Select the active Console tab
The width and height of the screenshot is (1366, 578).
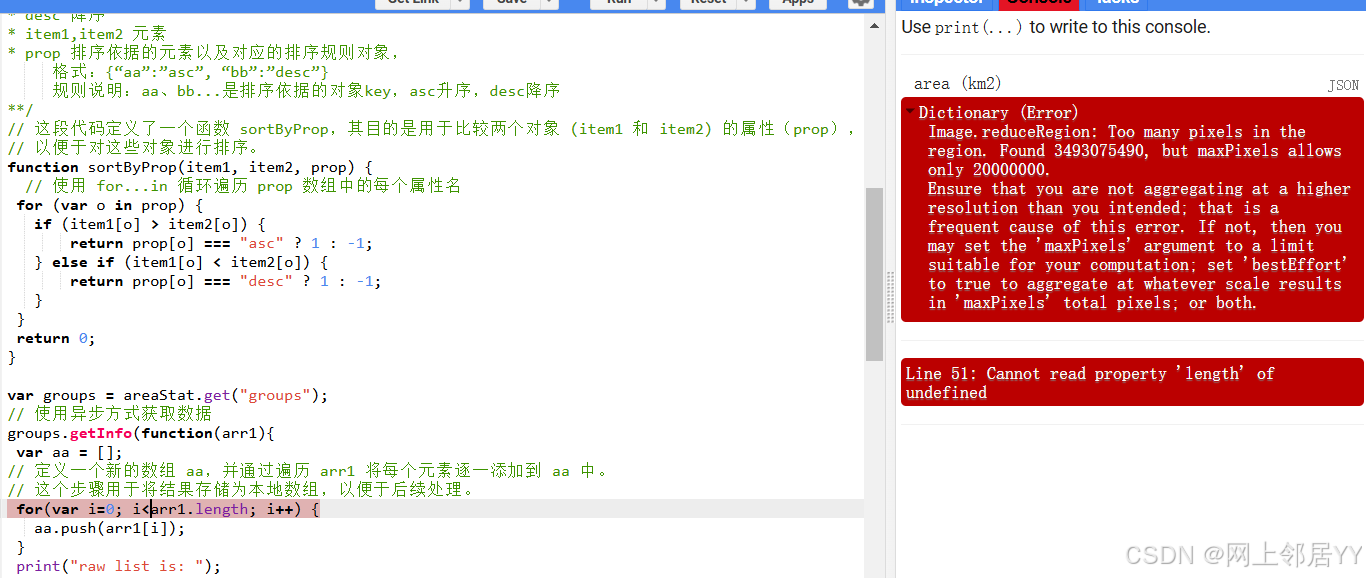1039,3
